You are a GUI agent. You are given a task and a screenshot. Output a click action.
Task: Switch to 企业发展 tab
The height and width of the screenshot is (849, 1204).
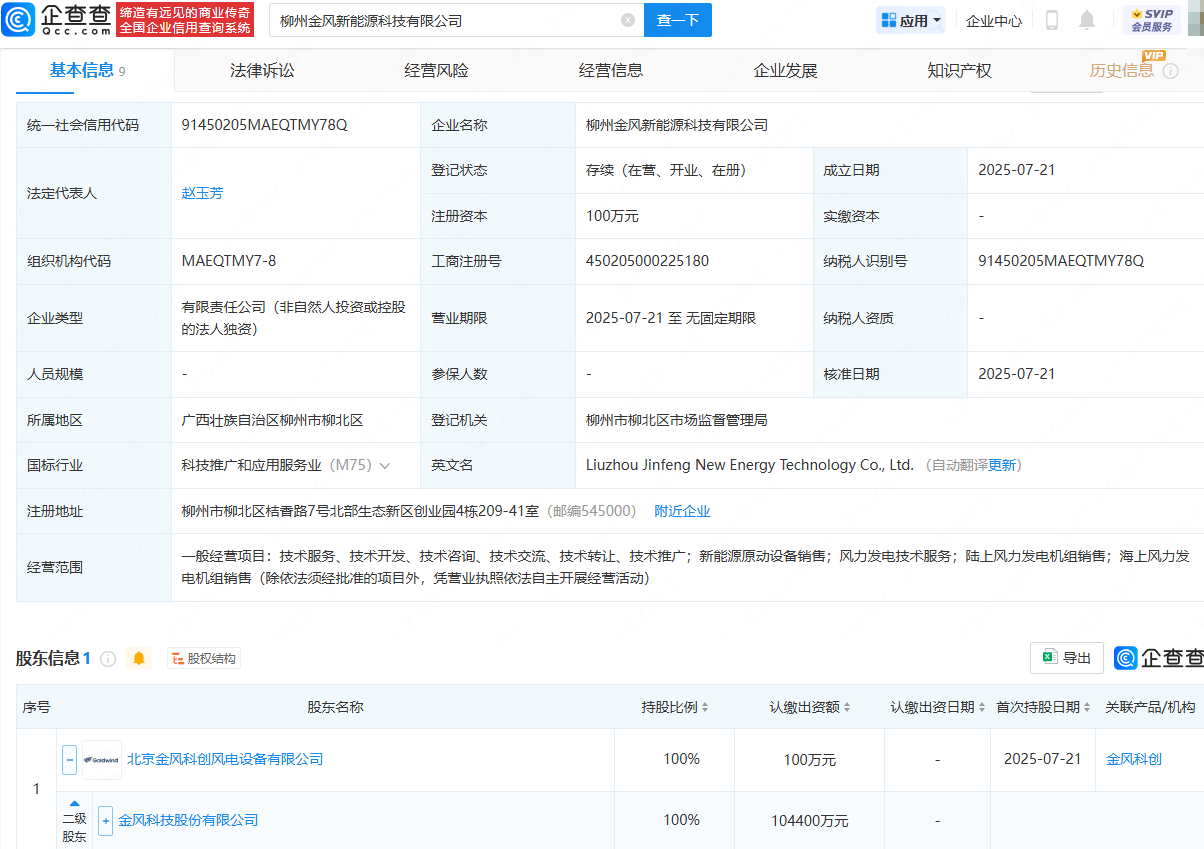pyautogui.click(x=785, y=70)
